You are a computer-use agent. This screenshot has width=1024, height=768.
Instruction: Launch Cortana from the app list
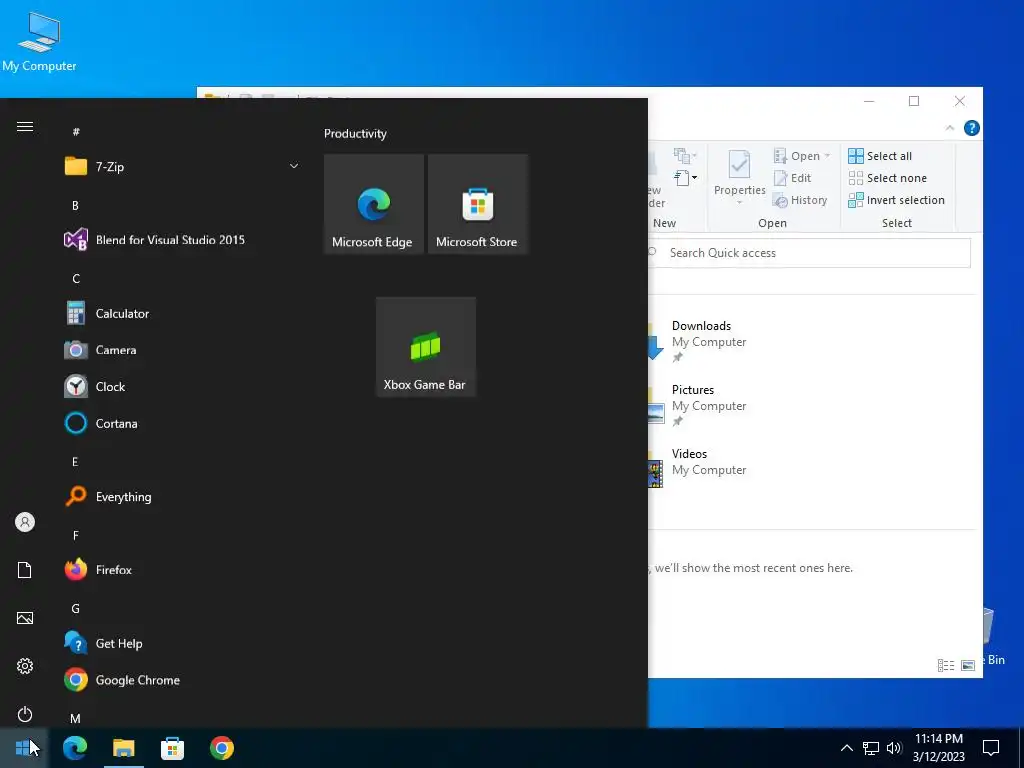(x=182, y=423)
